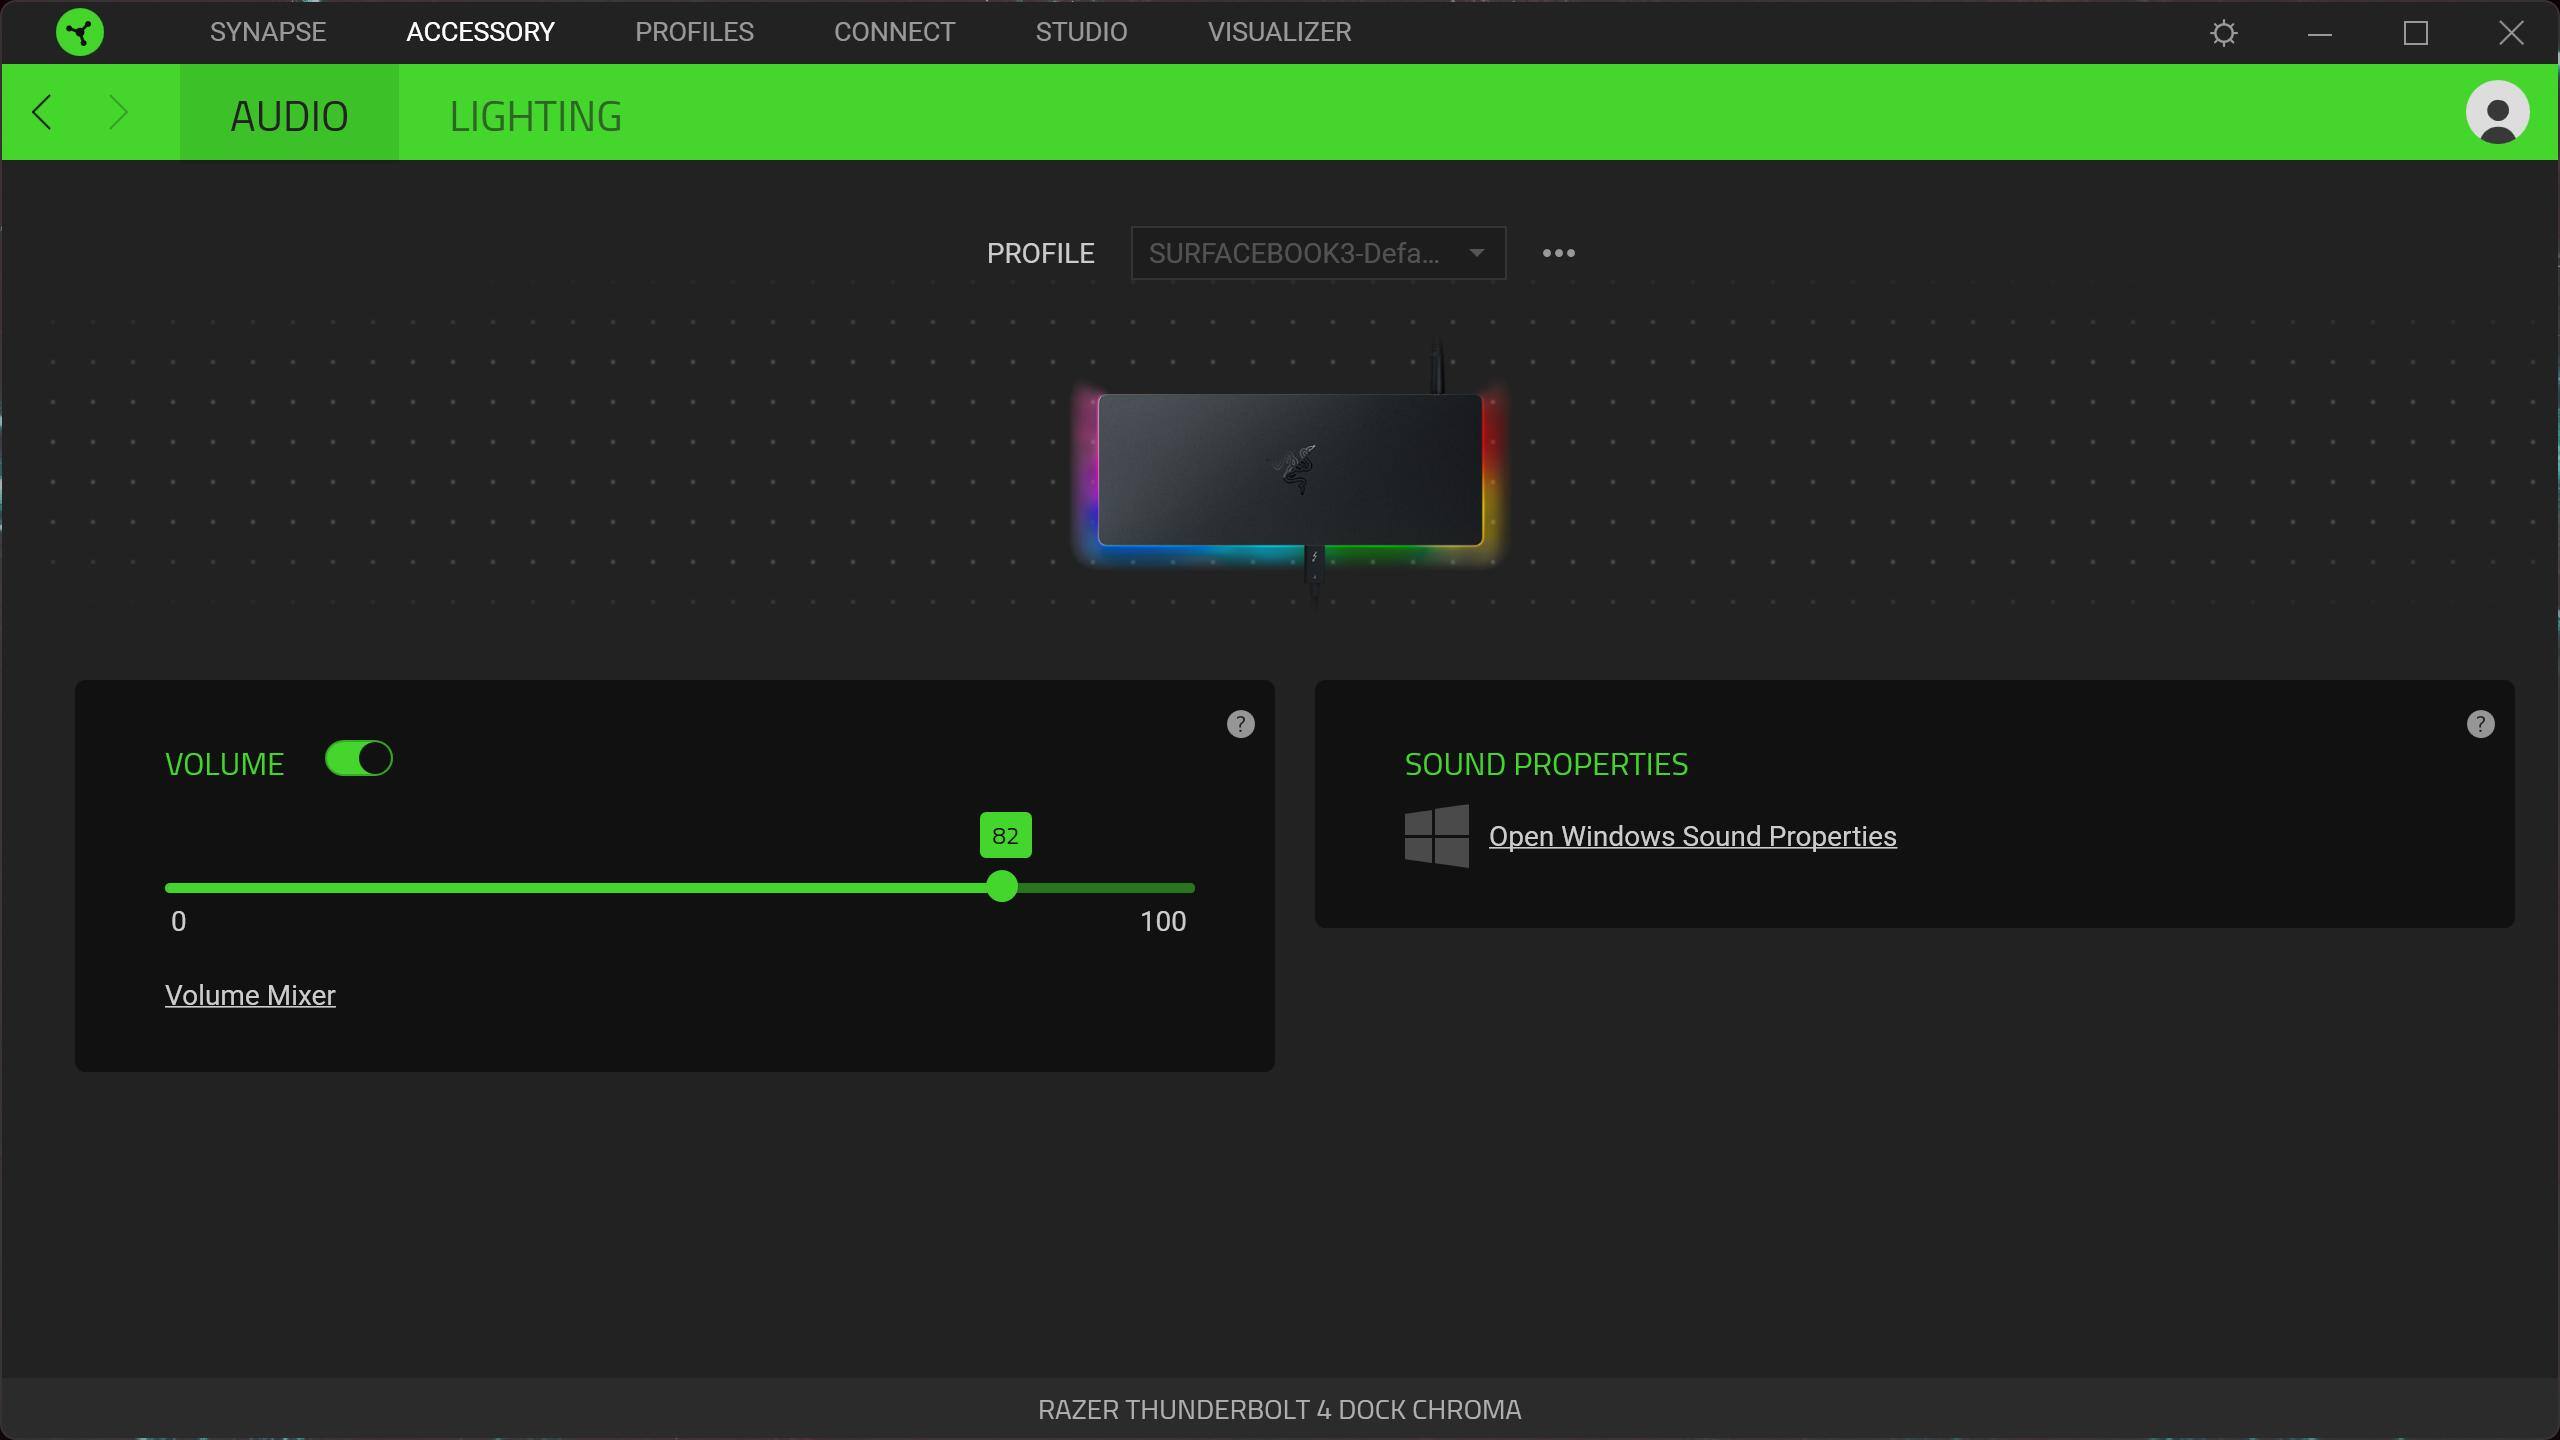This screenshot has height=1440, width=2560.
Task: Open Chroma Studio tab
Action: 1081,32
